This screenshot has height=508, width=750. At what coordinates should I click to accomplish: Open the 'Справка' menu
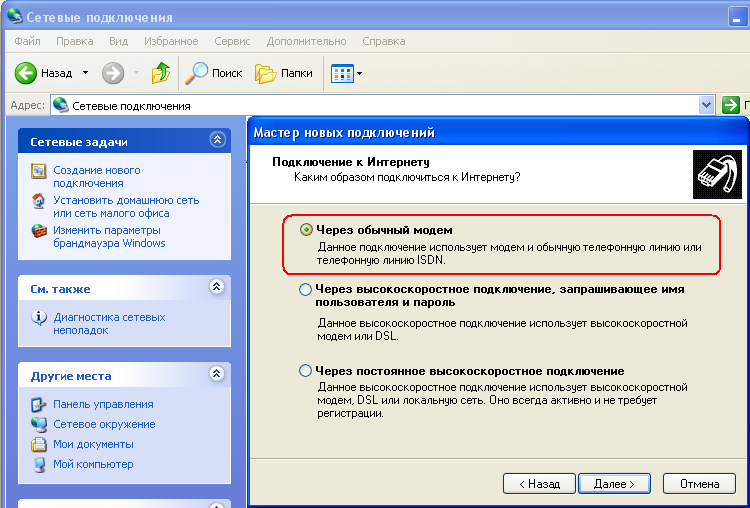384,41
